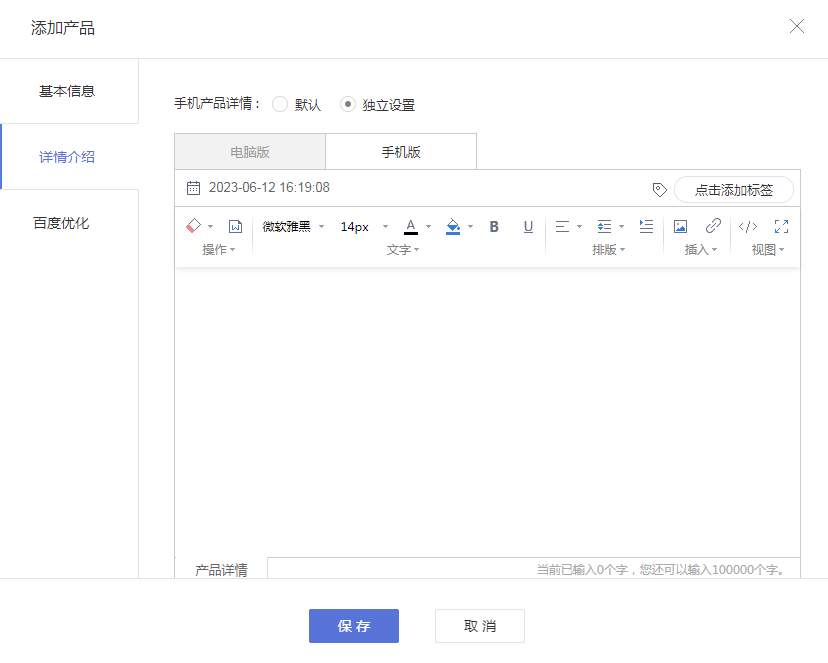Image resolution: width=828 pixels, height=663 pixels.
Task: Open the background color dropdown arrow
Action: (x=471, y=226)
